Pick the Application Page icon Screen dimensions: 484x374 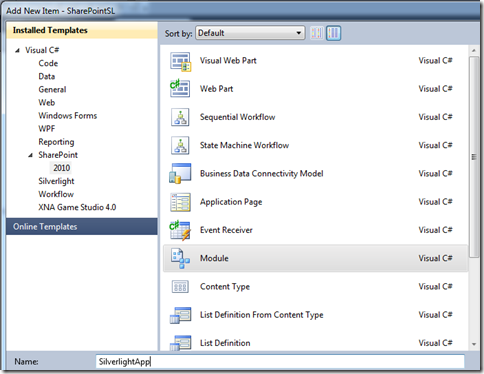click(x=180, y=202)
